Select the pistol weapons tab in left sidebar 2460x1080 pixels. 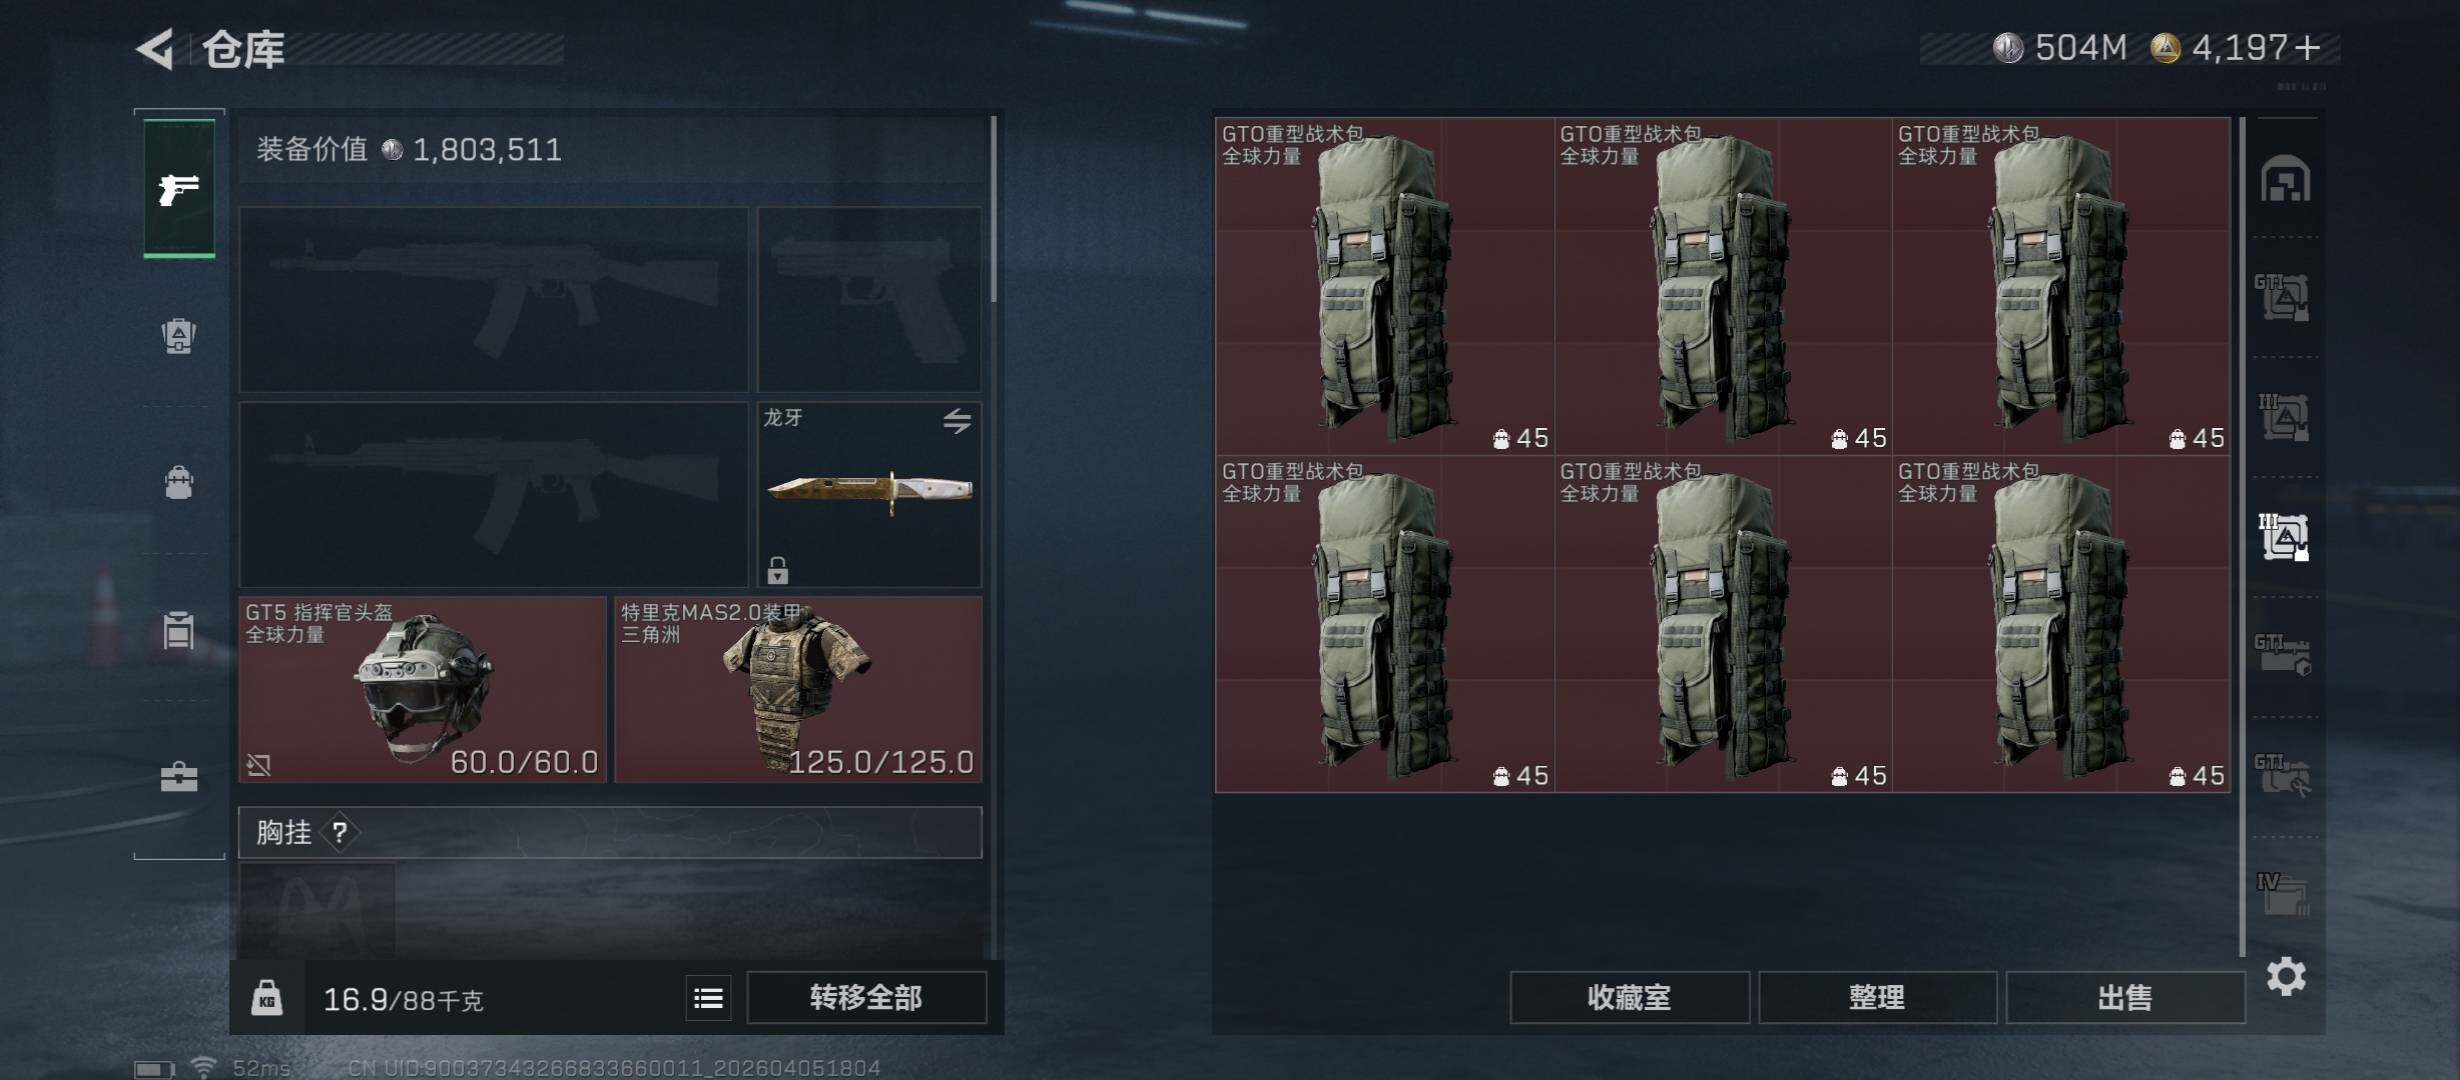pyautogui.click(x=179, y=188)
